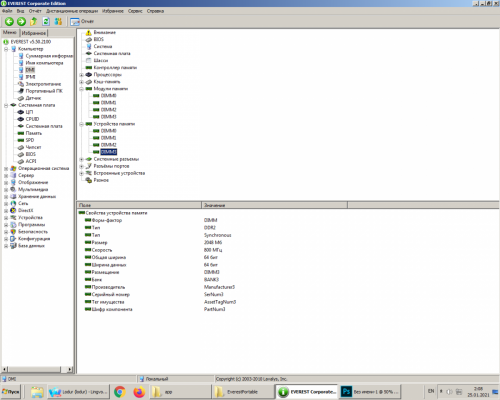Click the users toolbar icon
The height and width of the screenshot is (400, 500).
click(x=58, y=22)
